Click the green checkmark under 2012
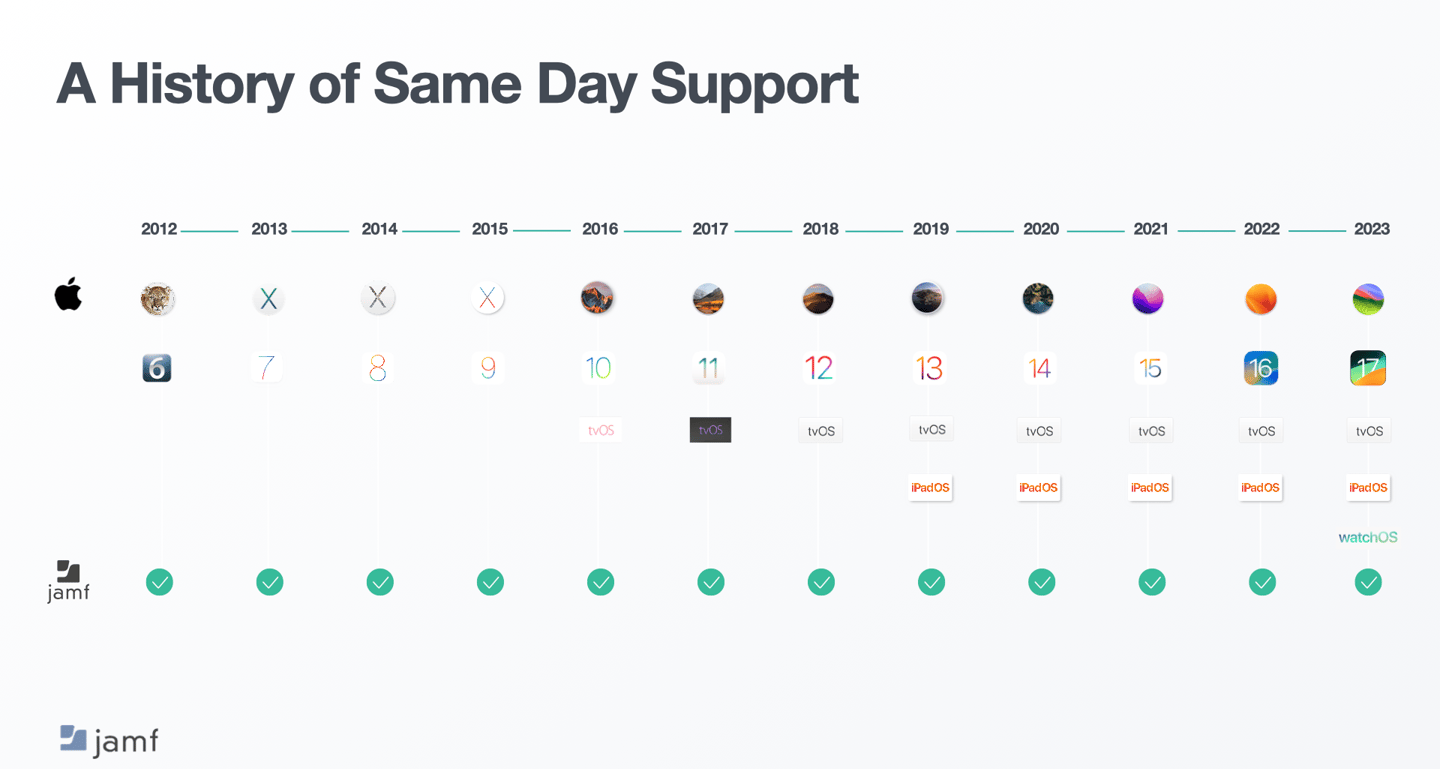Screen dimensions: 1440x769 pyautogui.click(x=159, y=582)
